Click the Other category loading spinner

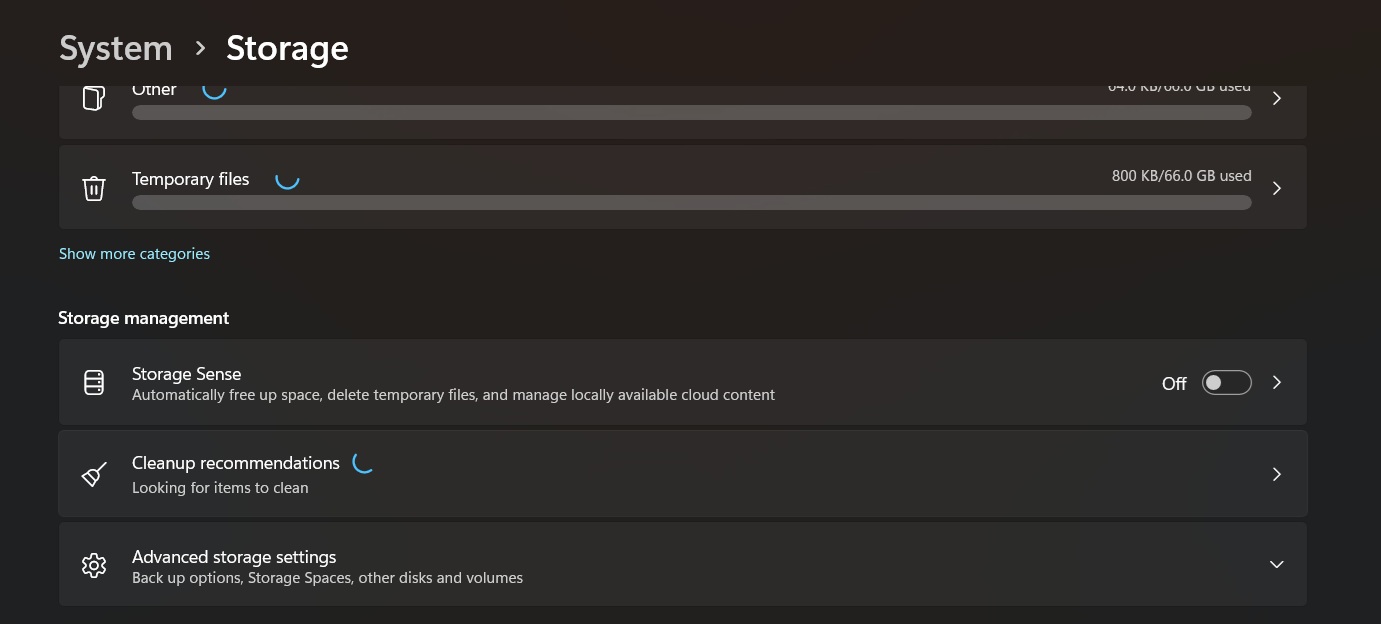click(214, 89)
